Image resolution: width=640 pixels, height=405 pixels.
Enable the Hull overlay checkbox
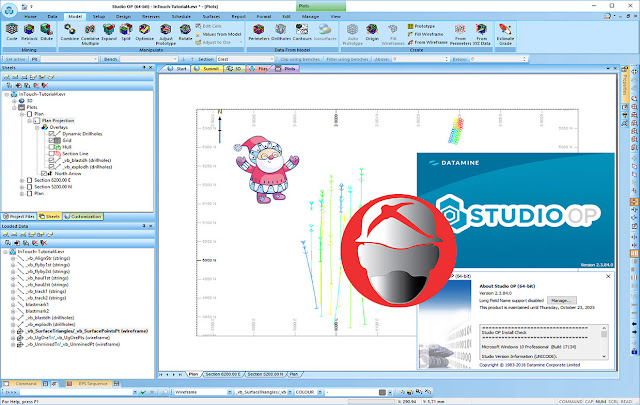[51, 147]
